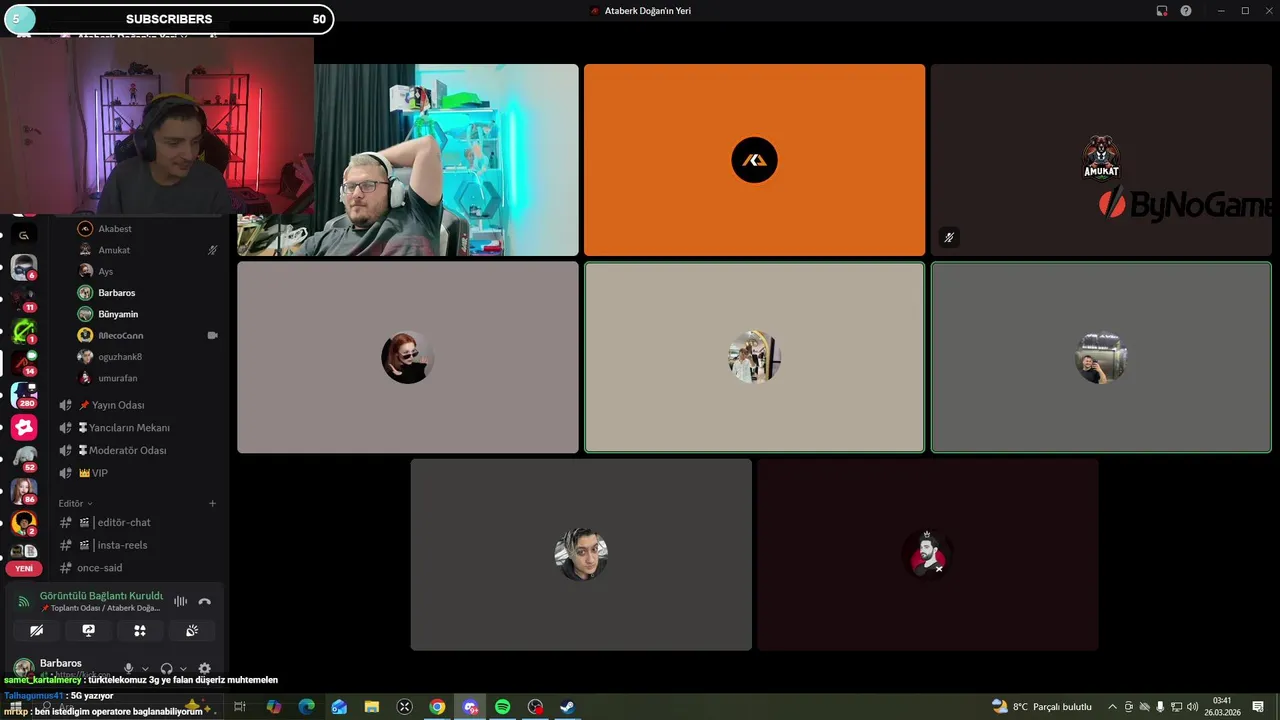Click Barbaros user avatar in bottom panel
1280x720 pixels.
(x=23, y=667)
